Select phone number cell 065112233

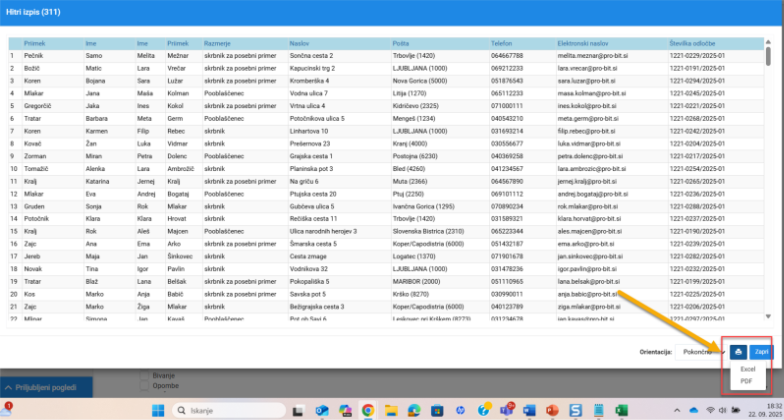(x=507, y=93)
